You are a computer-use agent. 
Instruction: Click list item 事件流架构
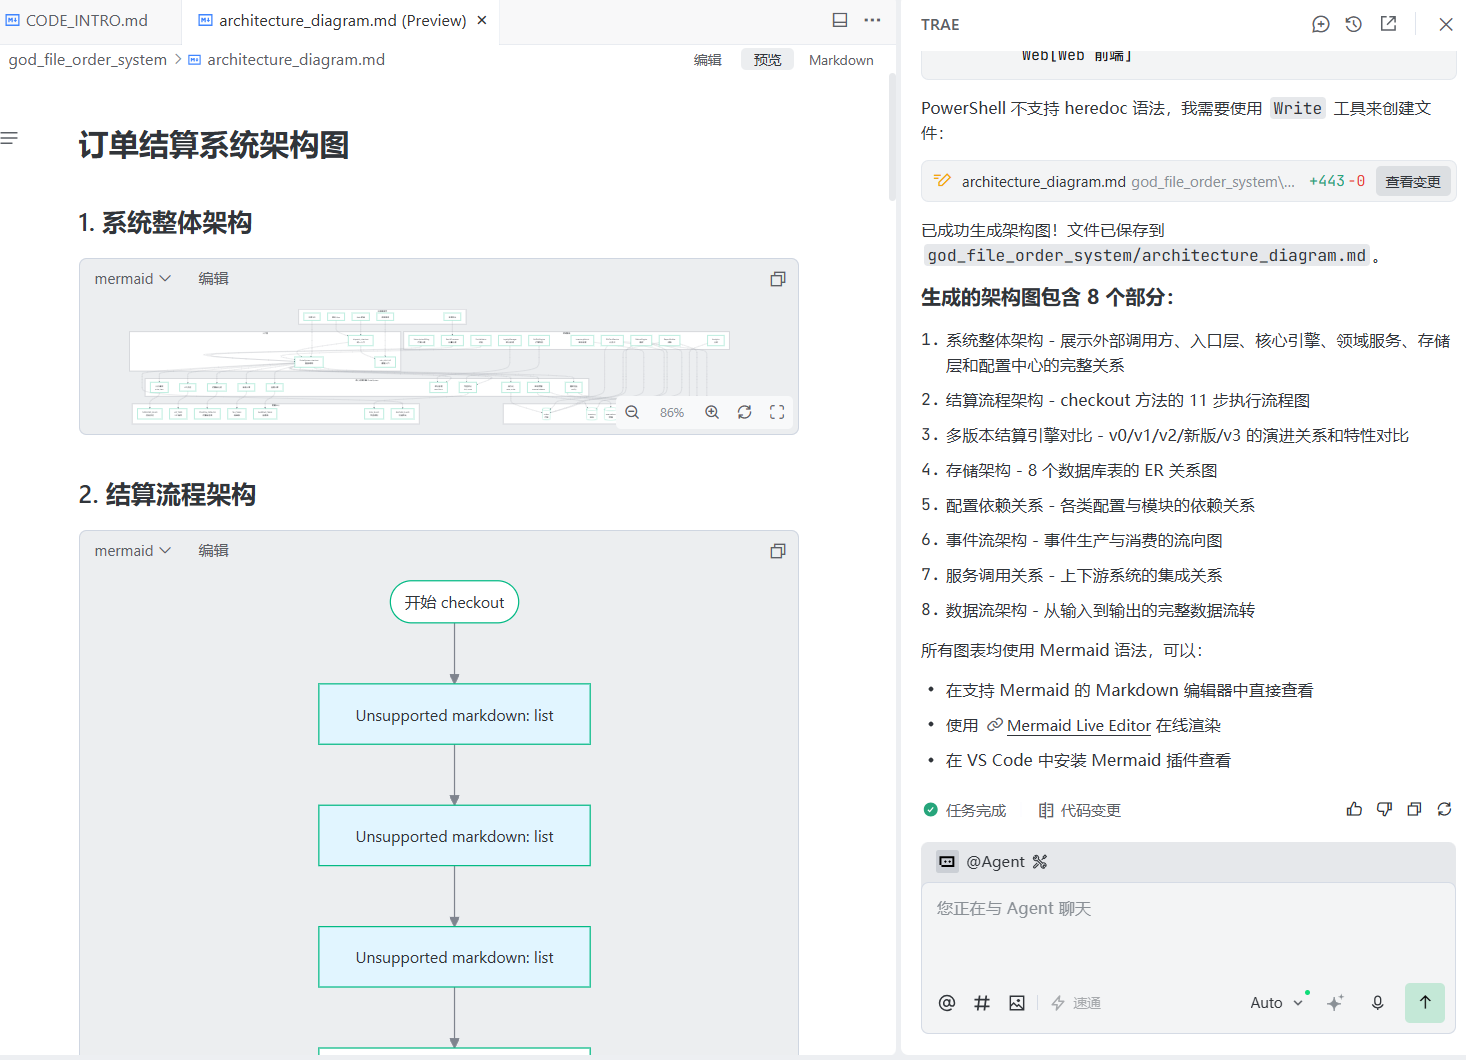coord(1084,540)
